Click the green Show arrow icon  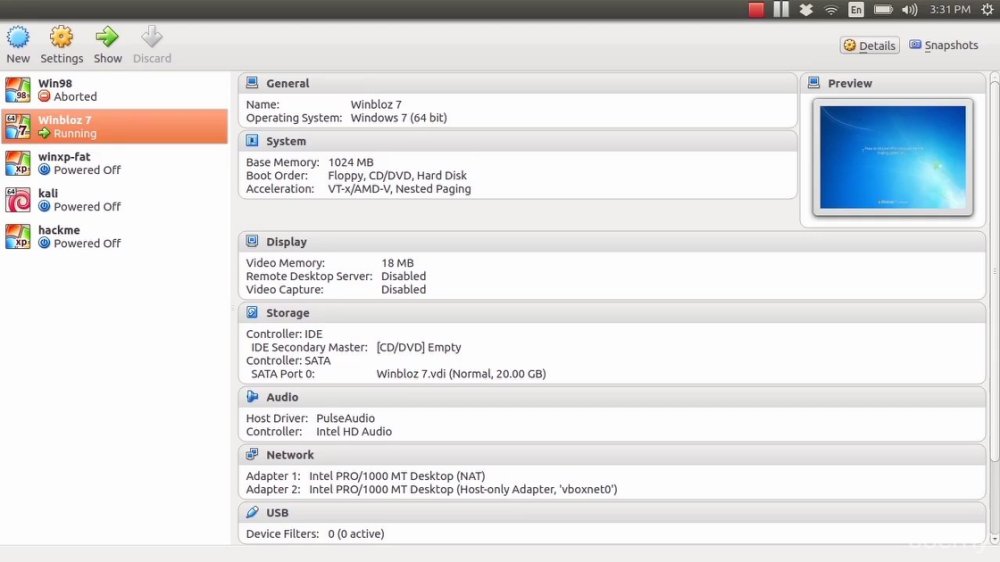pos(107,37)
